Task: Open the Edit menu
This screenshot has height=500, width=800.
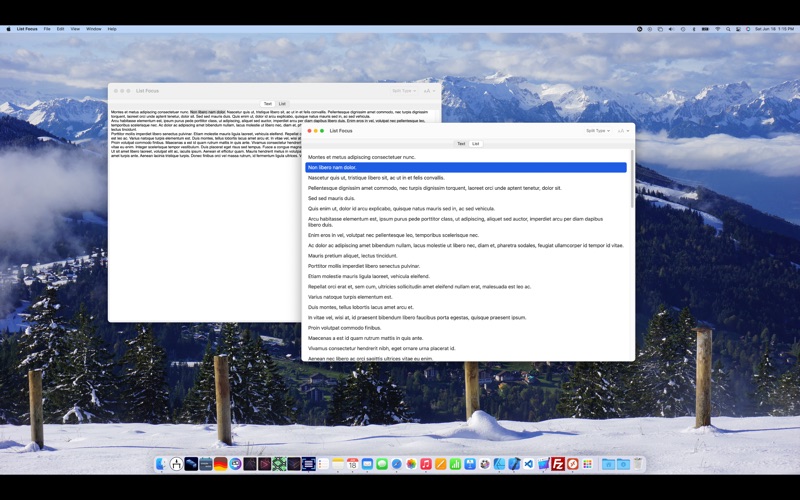Action: [x=60, y=29]
